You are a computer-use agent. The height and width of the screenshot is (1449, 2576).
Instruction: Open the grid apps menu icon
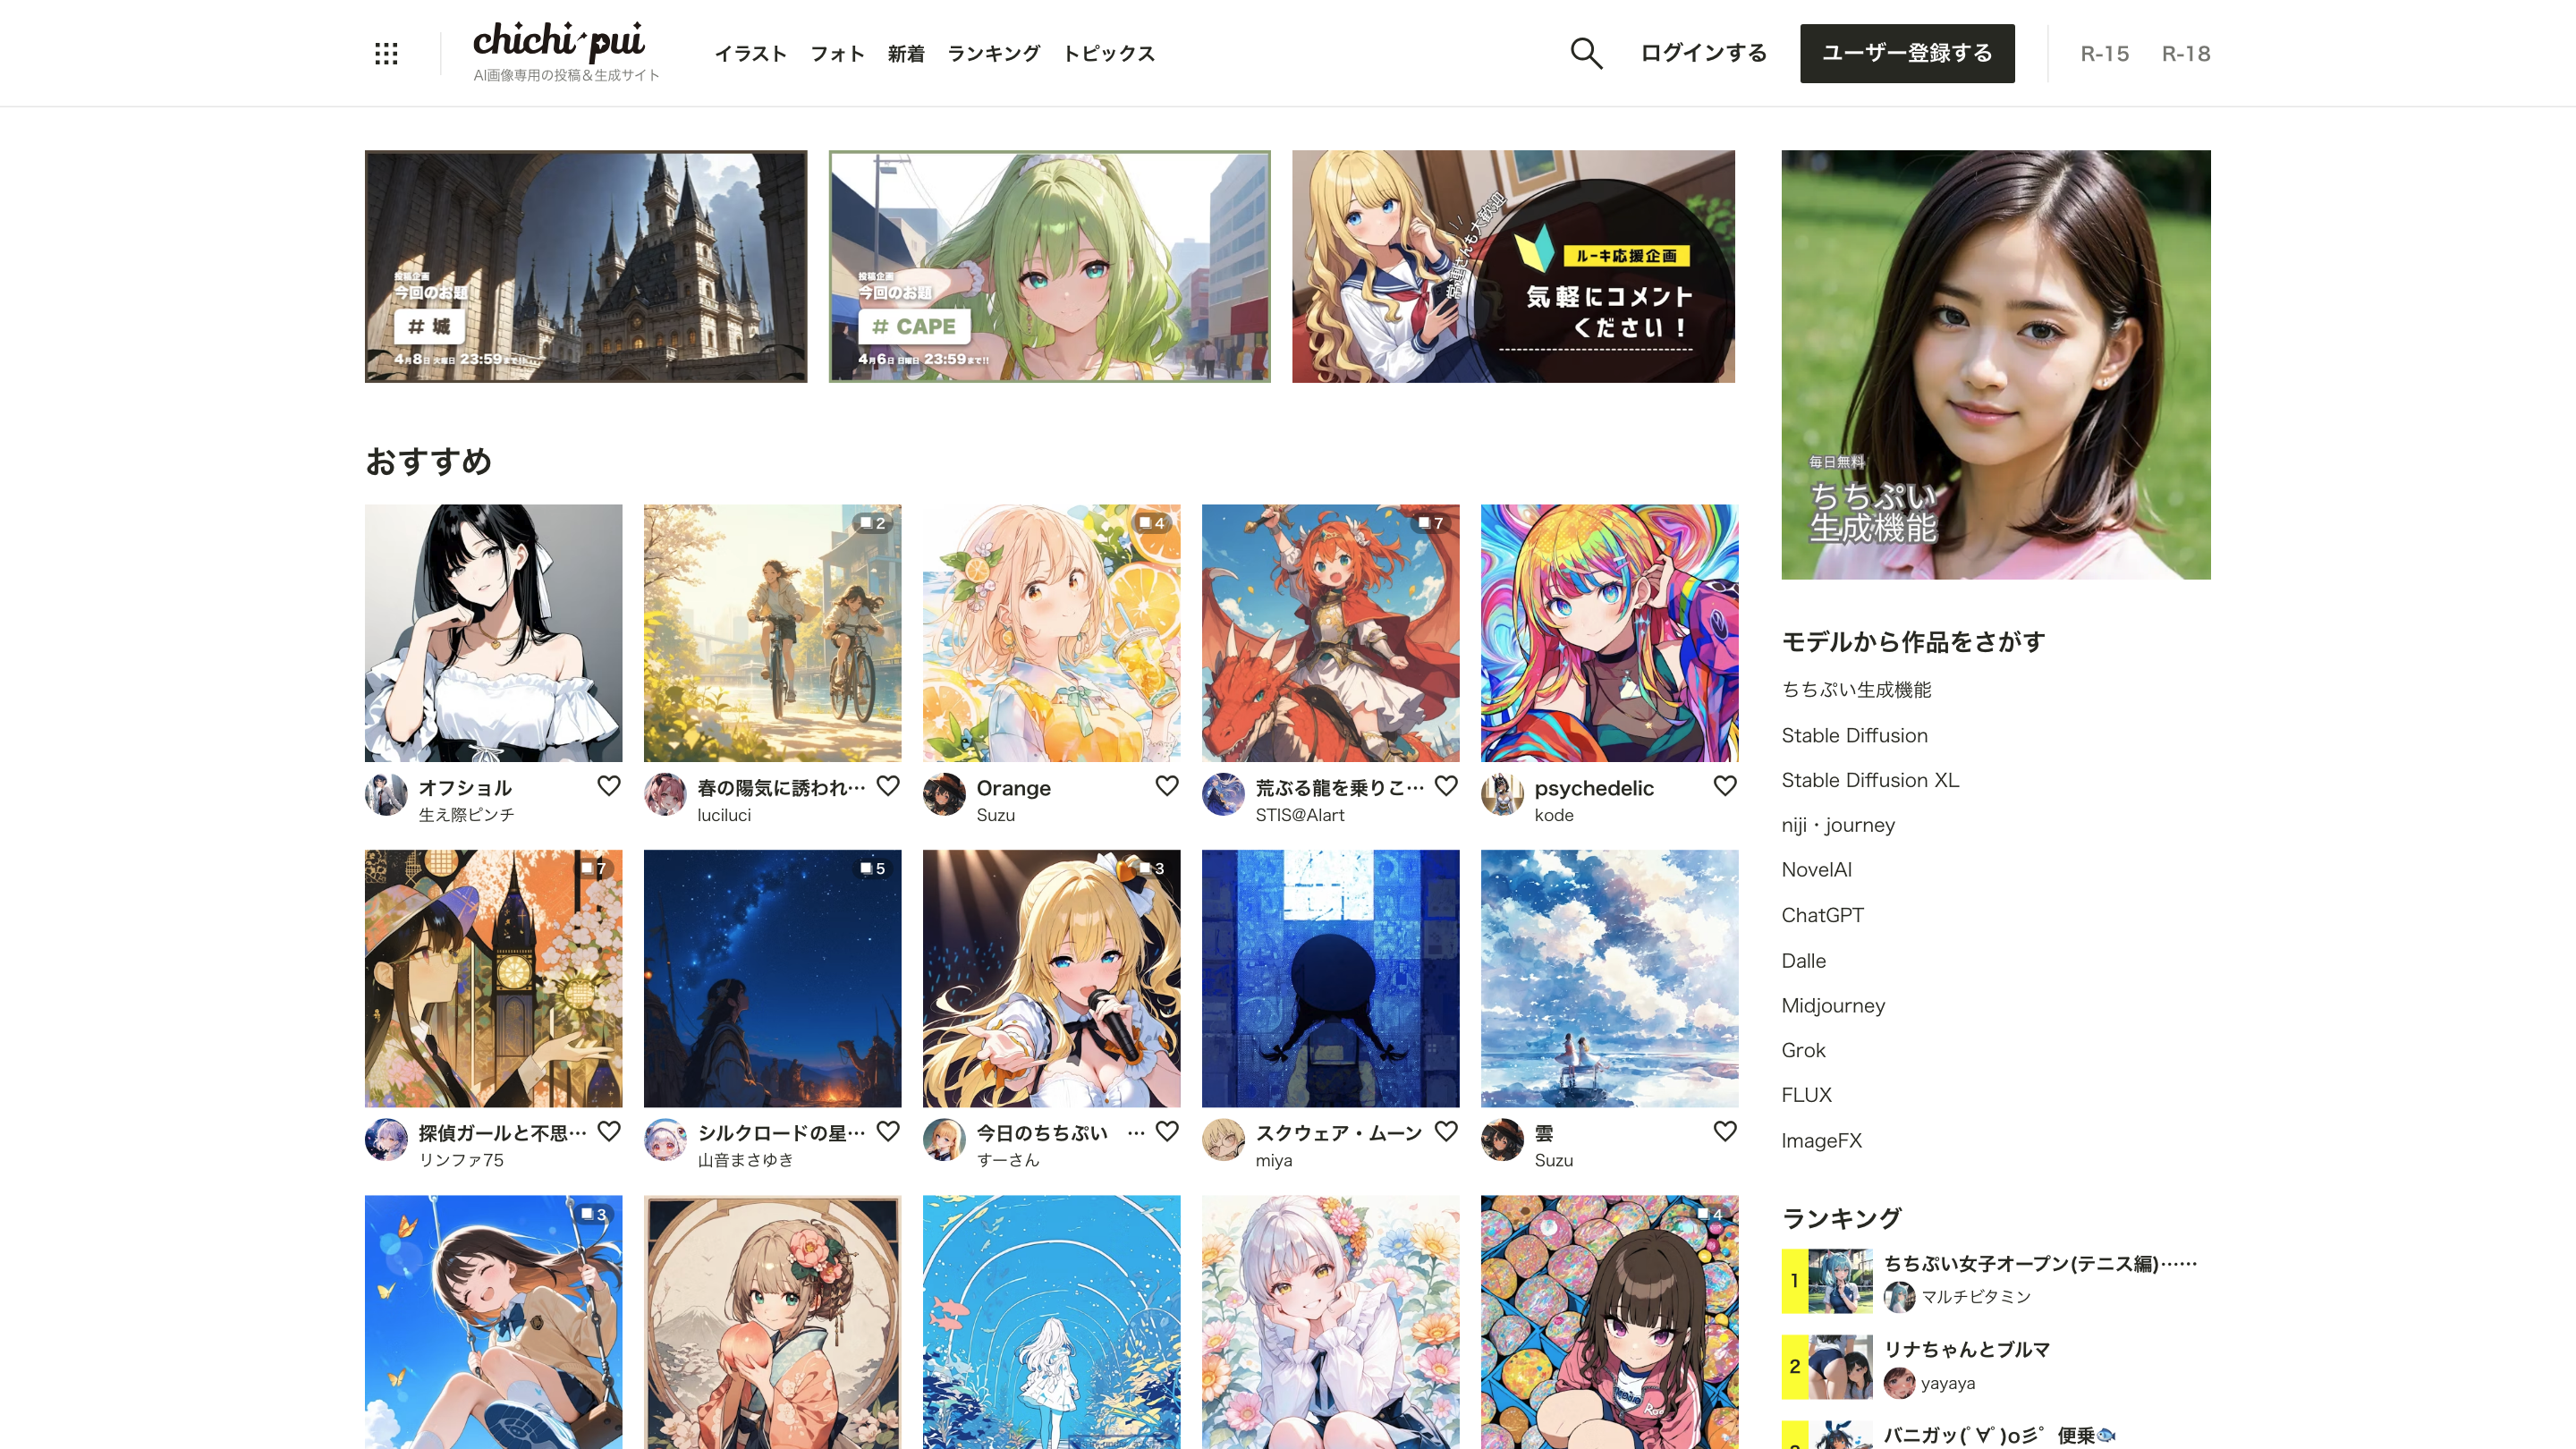[x=386, y=53]
